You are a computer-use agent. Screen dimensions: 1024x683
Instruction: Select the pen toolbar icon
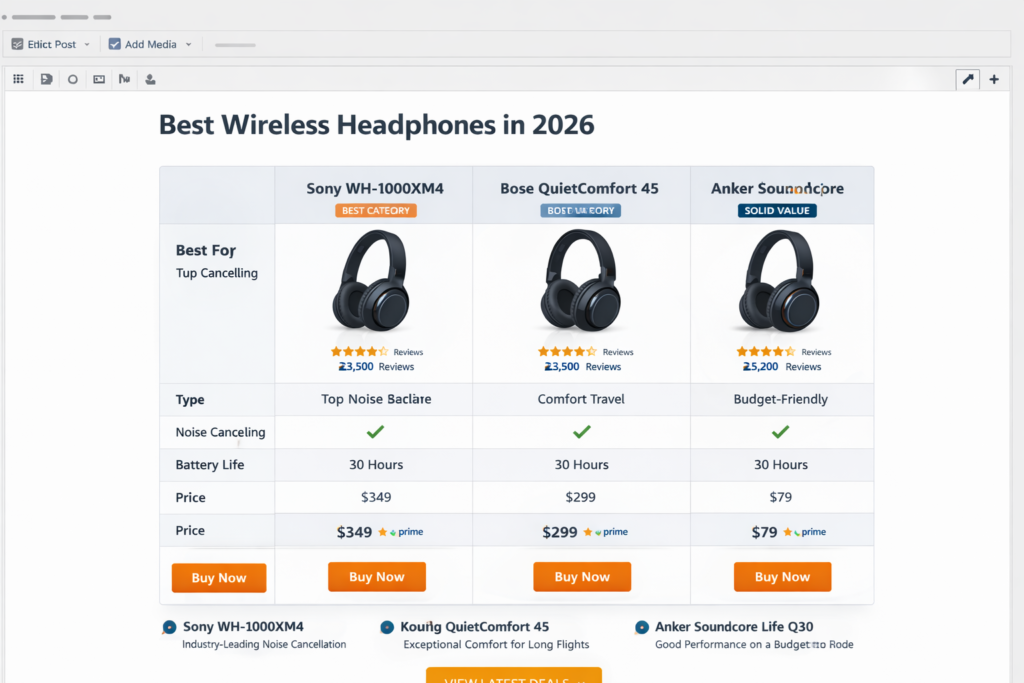point(124,78)
